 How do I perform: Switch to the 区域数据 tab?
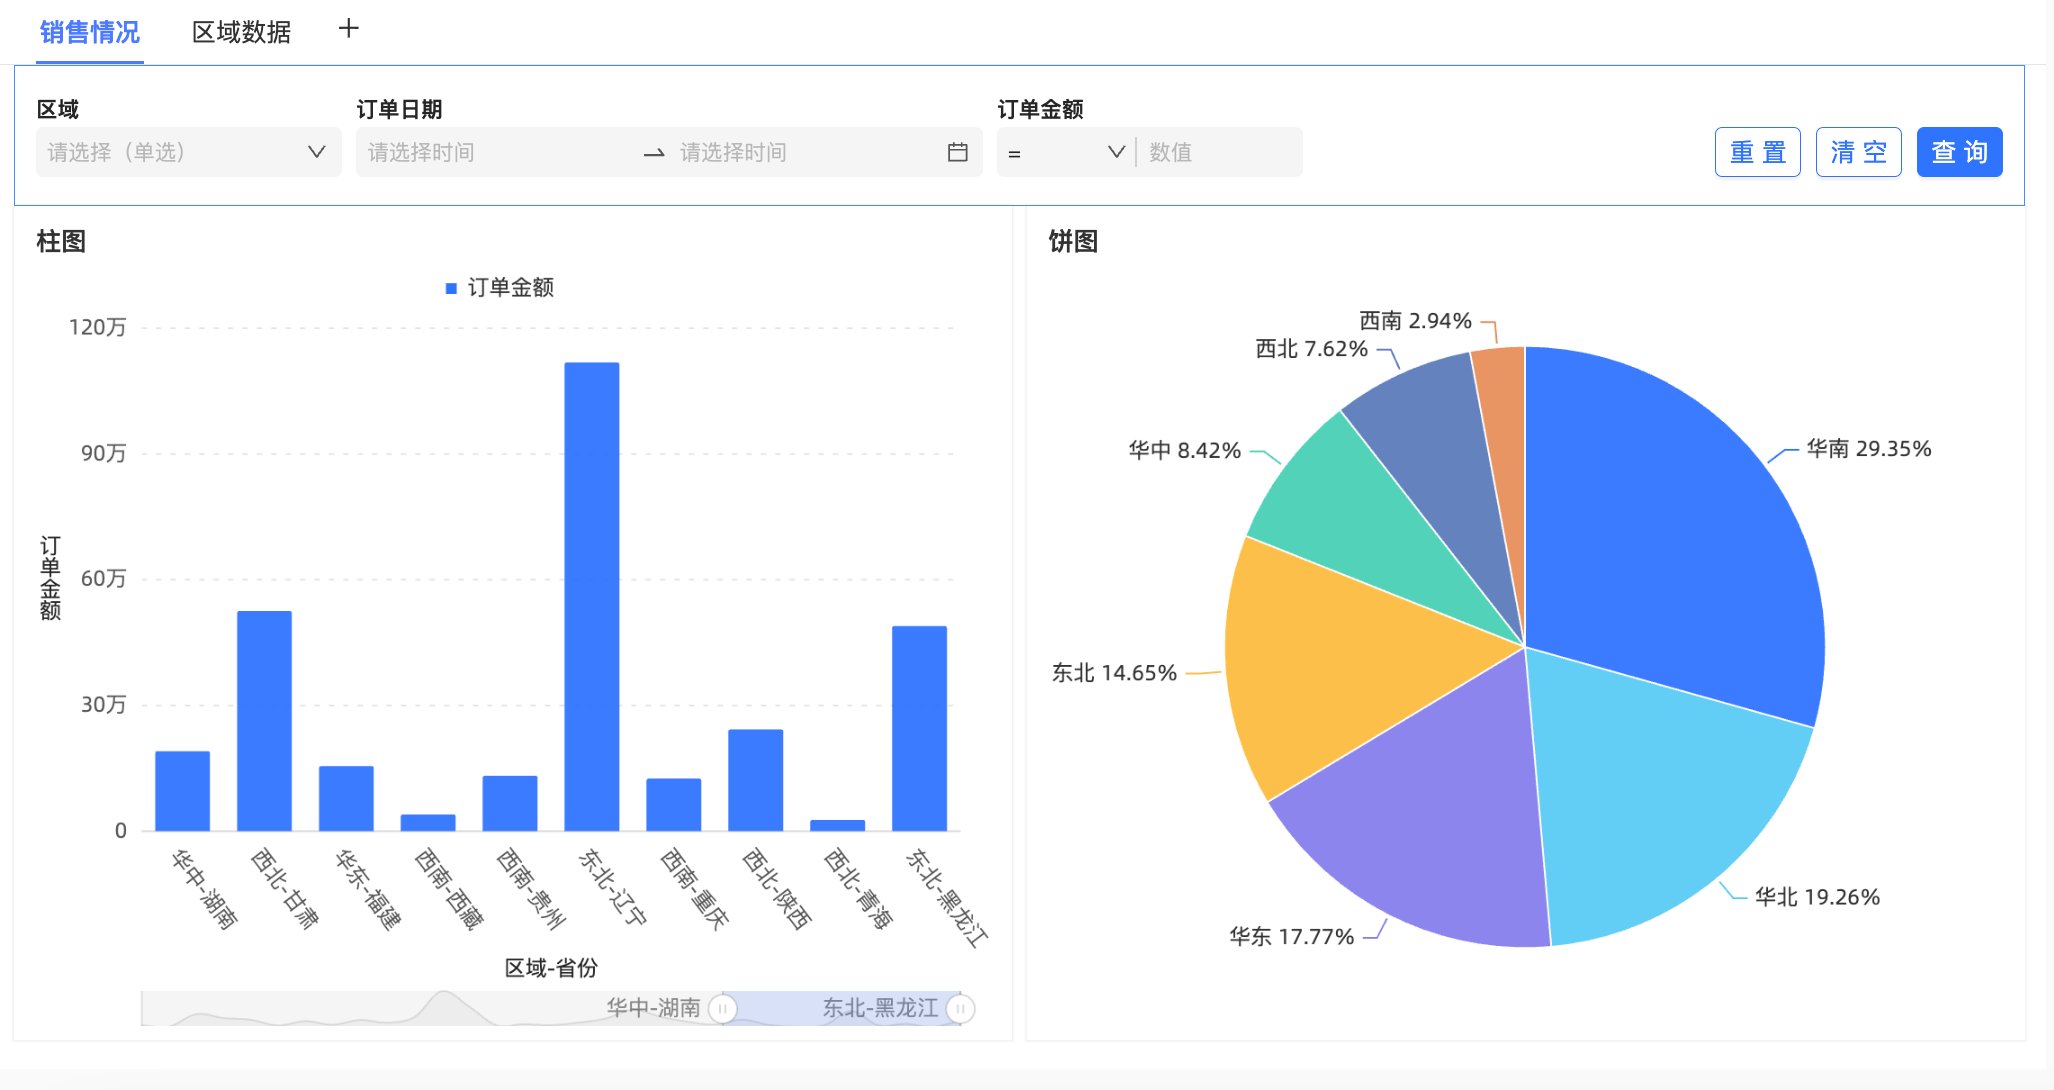pyautogui.click(x=241, y=32)
